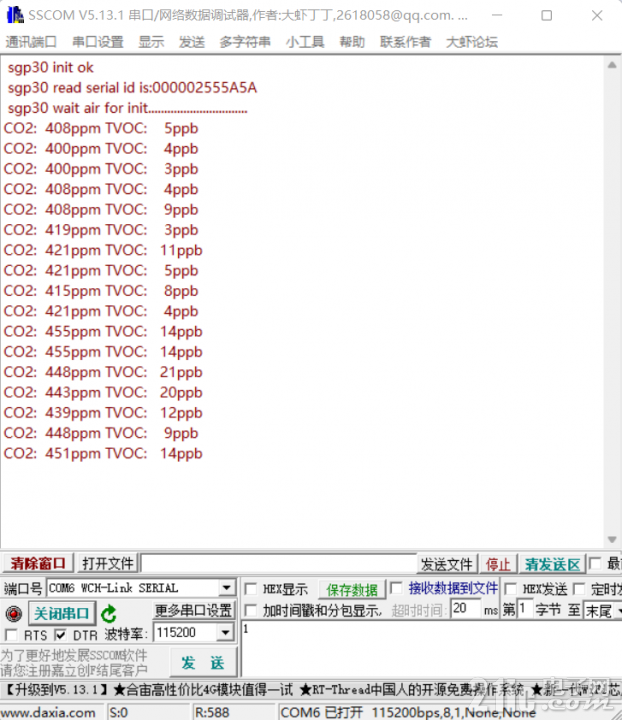Click the 打开文件 button
Image resolution: width=622 pixels, height=720 pixels.
click(107, 563)
